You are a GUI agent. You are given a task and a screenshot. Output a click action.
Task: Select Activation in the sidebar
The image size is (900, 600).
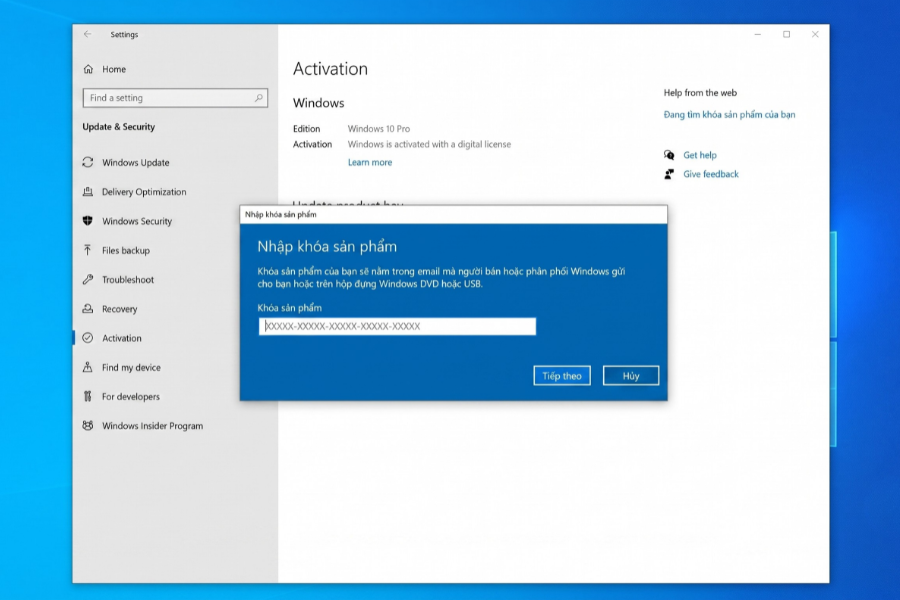122,338
